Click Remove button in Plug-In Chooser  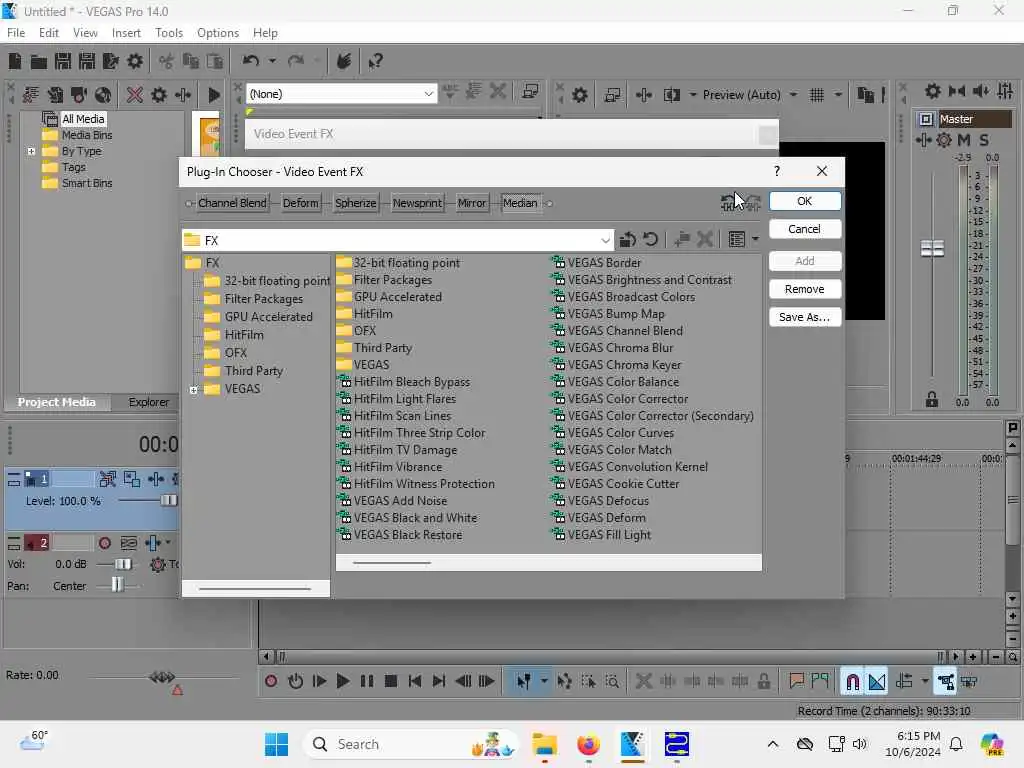pos(805,289)
